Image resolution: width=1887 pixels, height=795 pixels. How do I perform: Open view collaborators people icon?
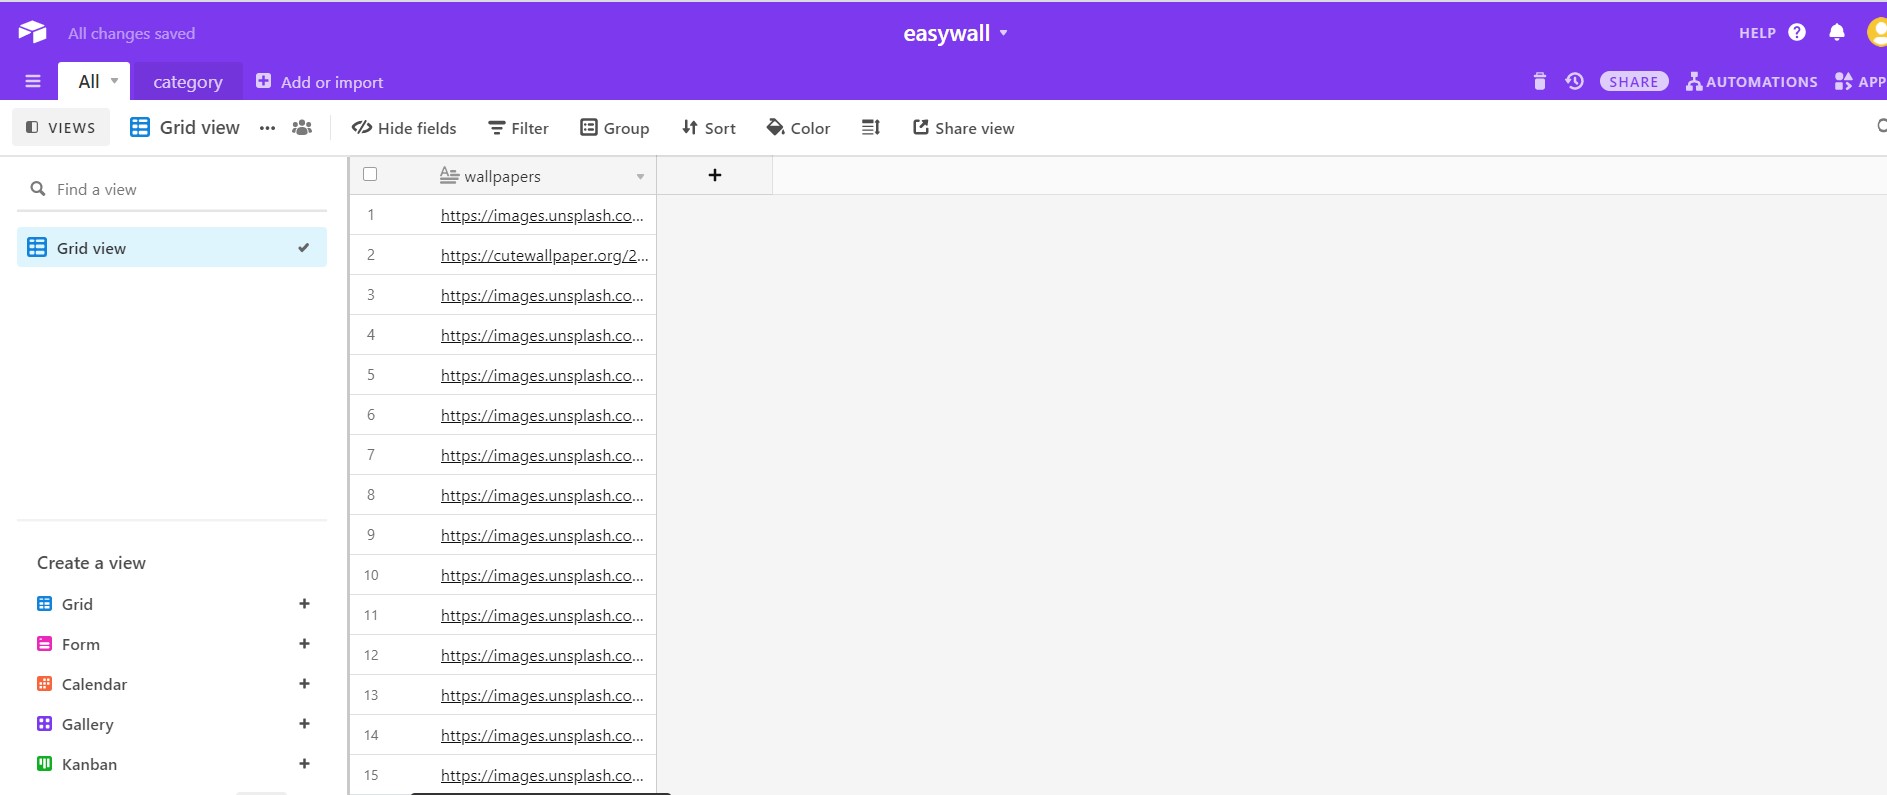coord(302,128)
